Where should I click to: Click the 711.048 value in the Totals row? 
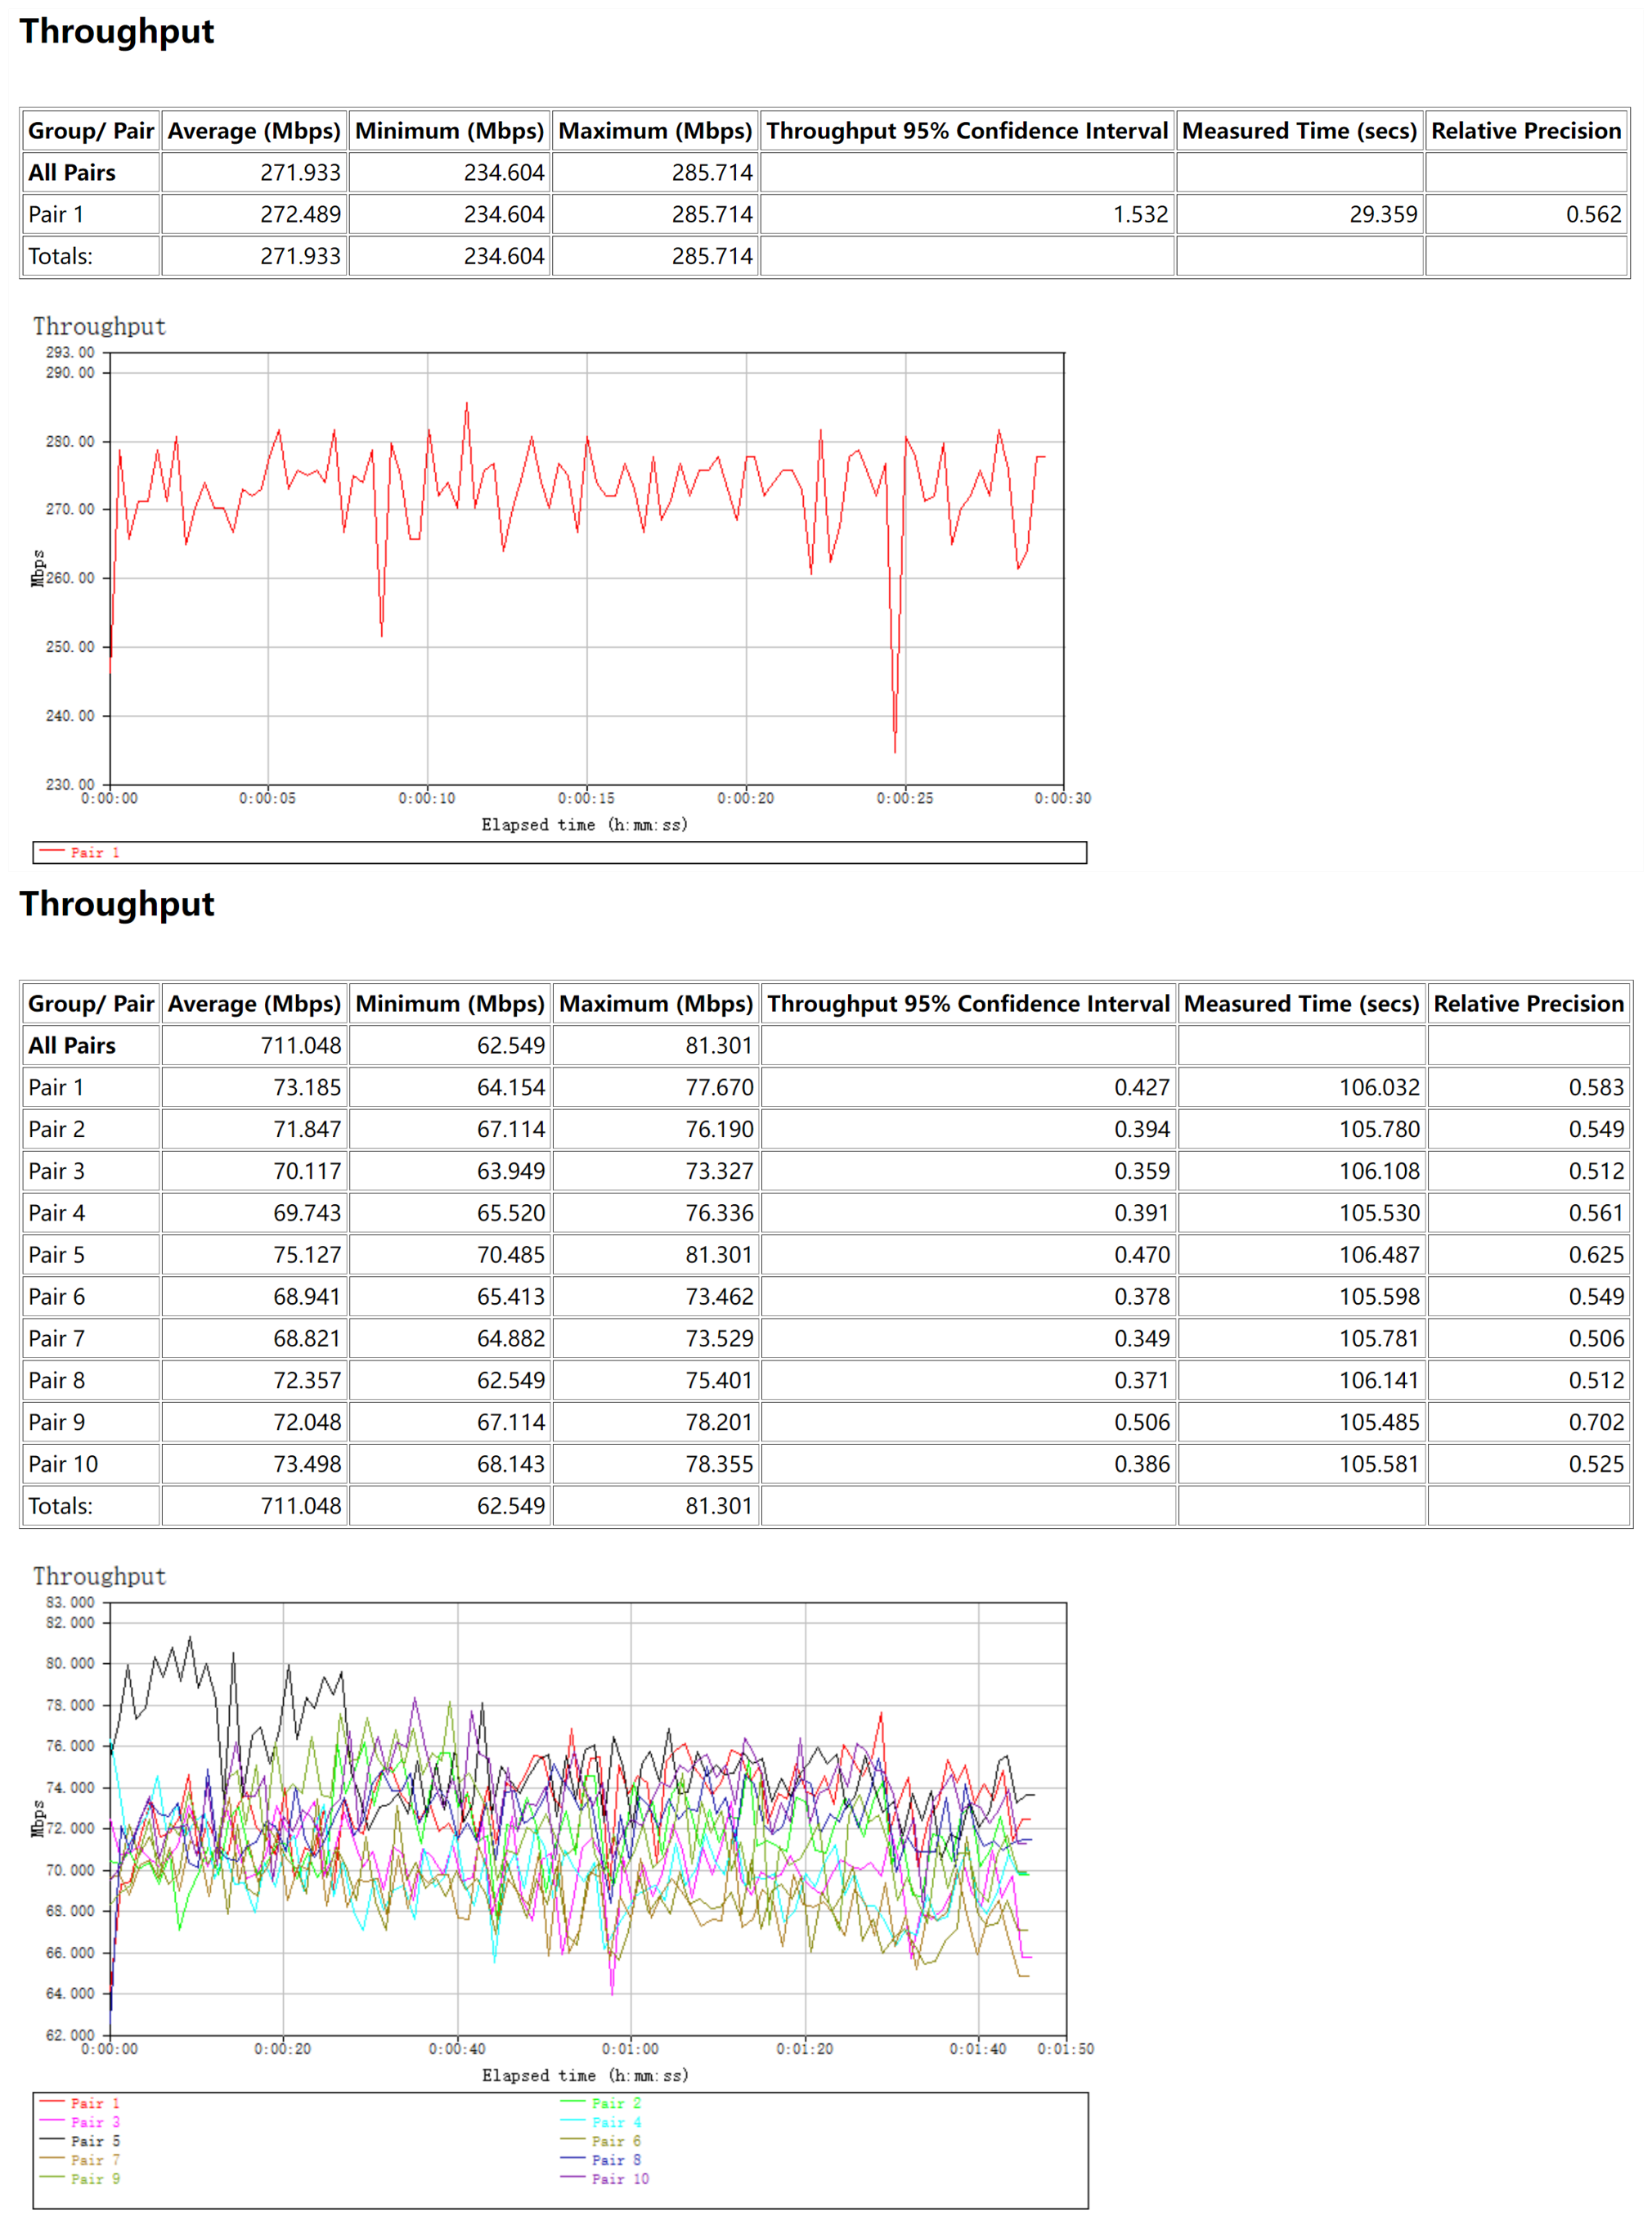coord(300,1505)
